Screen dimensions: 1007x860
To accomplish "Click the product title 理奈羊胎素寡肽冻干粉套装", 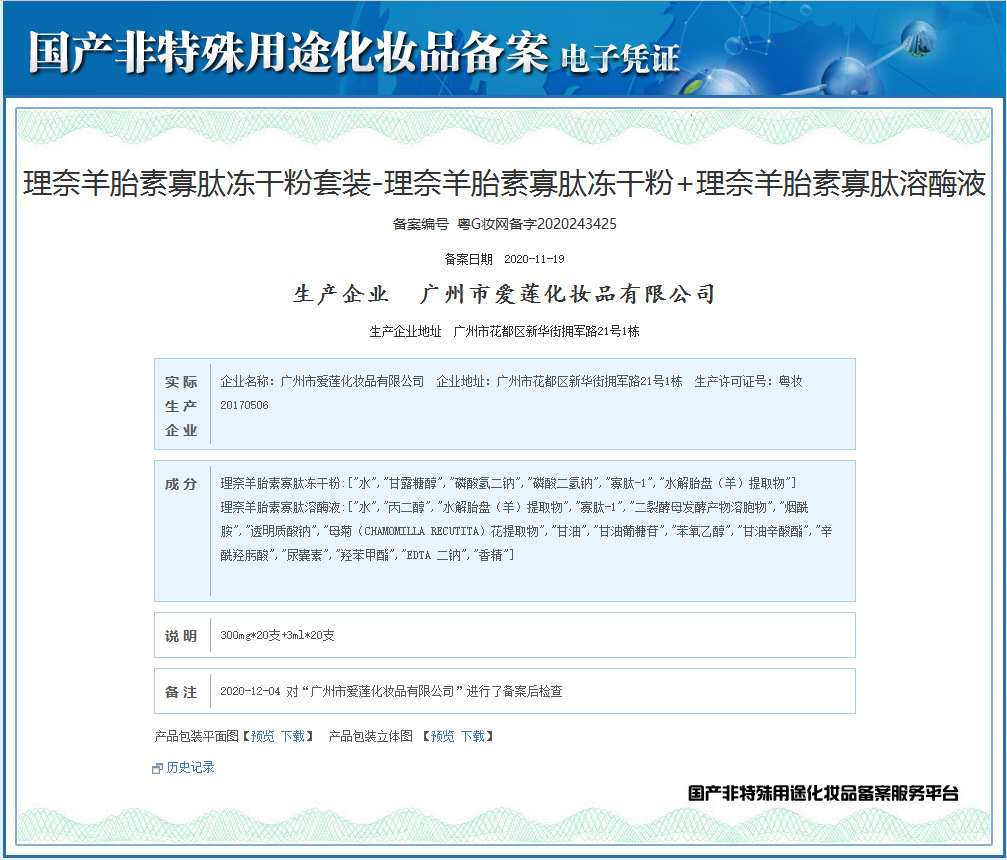I will click(x=197, y=184).
